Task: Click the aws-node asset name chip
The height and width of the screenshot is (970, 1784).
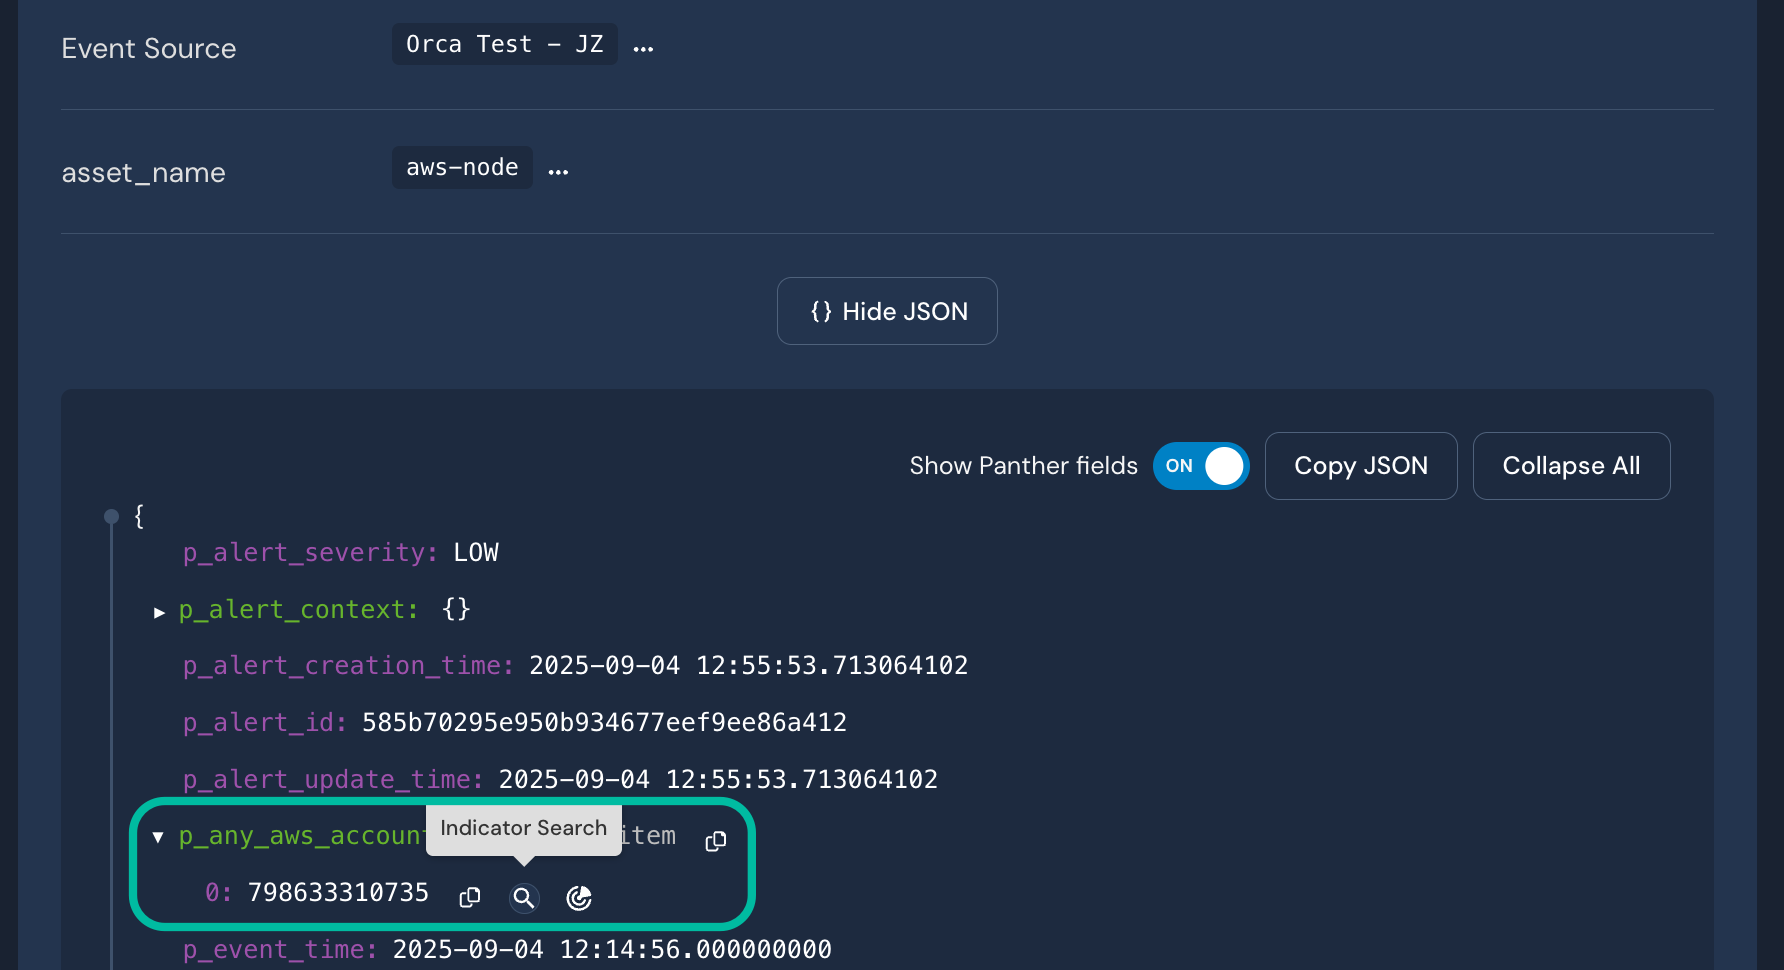Action: tap(462, 167)
